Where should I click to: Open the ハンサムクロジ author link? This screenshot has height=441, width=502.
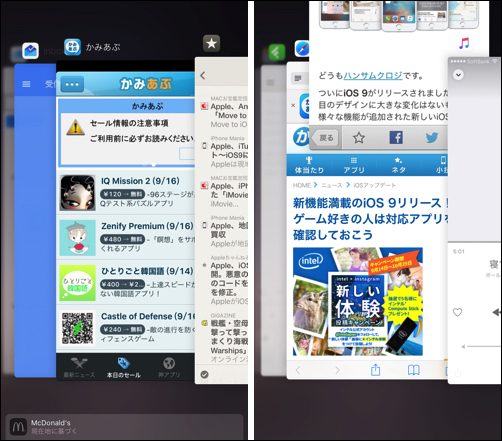point(373,76)
